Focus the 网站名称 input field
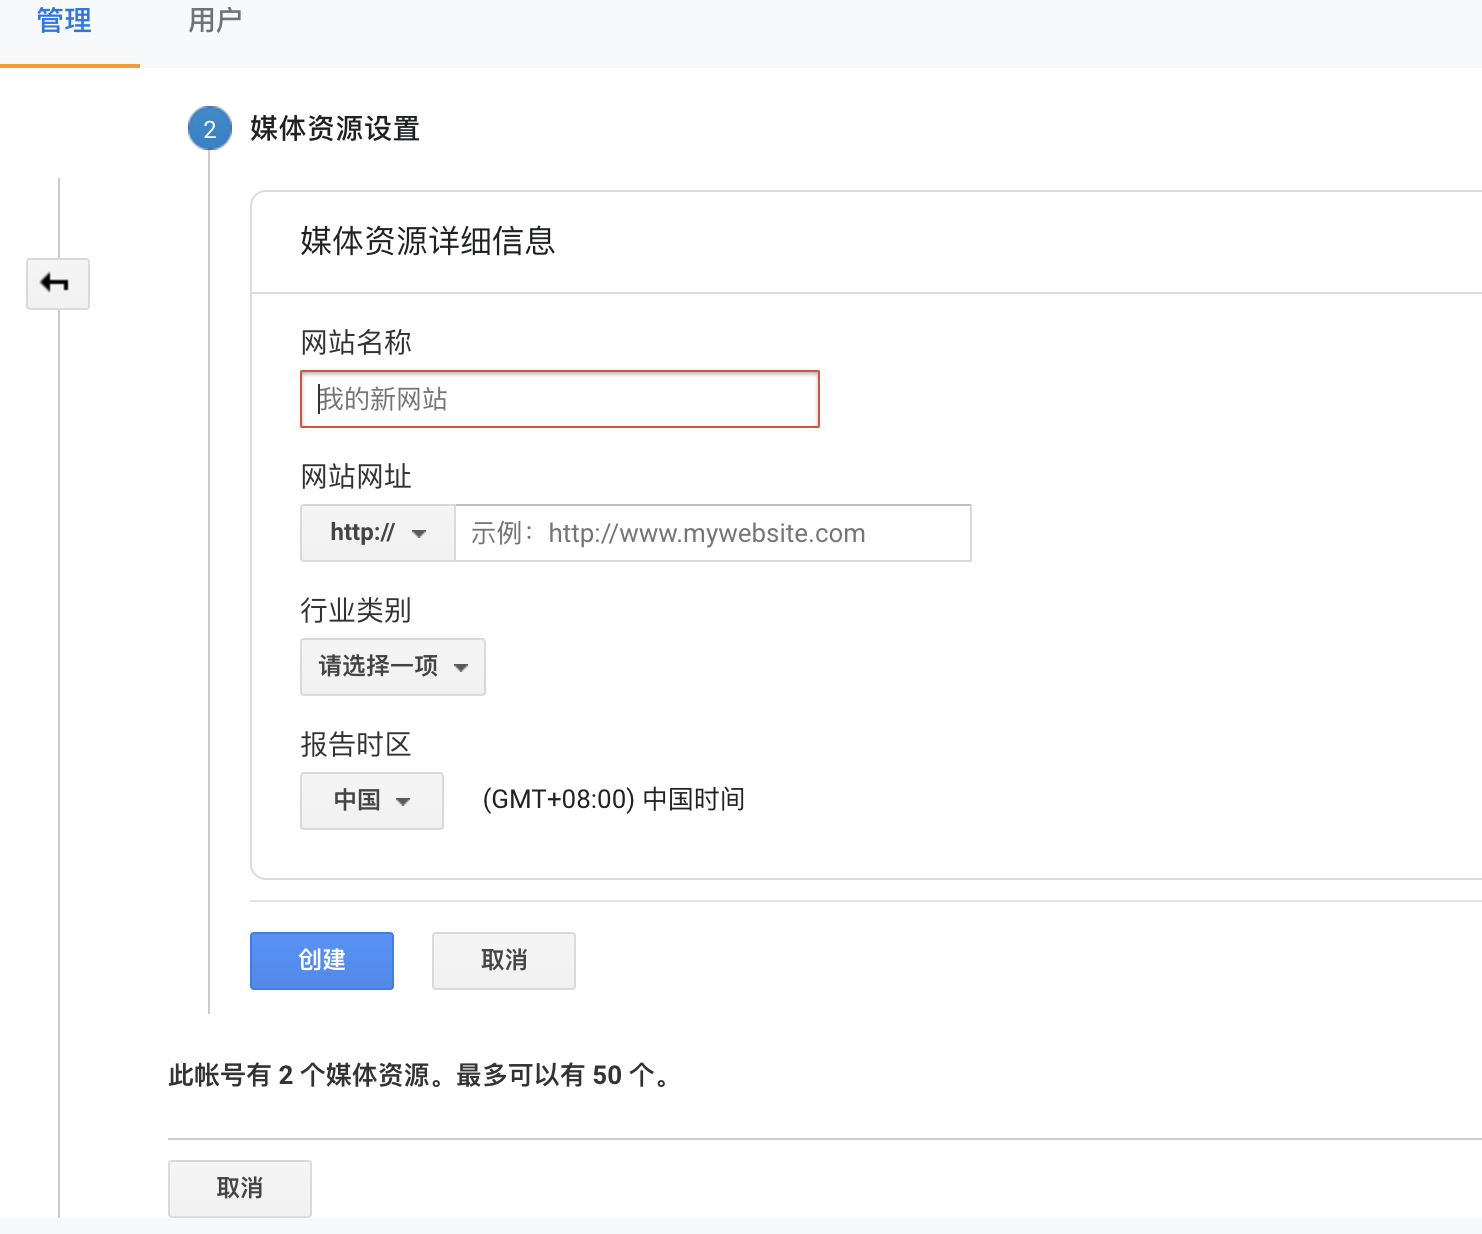Image resolution: width=1482 pixels, height=1234 pixels. (x=560, y=399)
